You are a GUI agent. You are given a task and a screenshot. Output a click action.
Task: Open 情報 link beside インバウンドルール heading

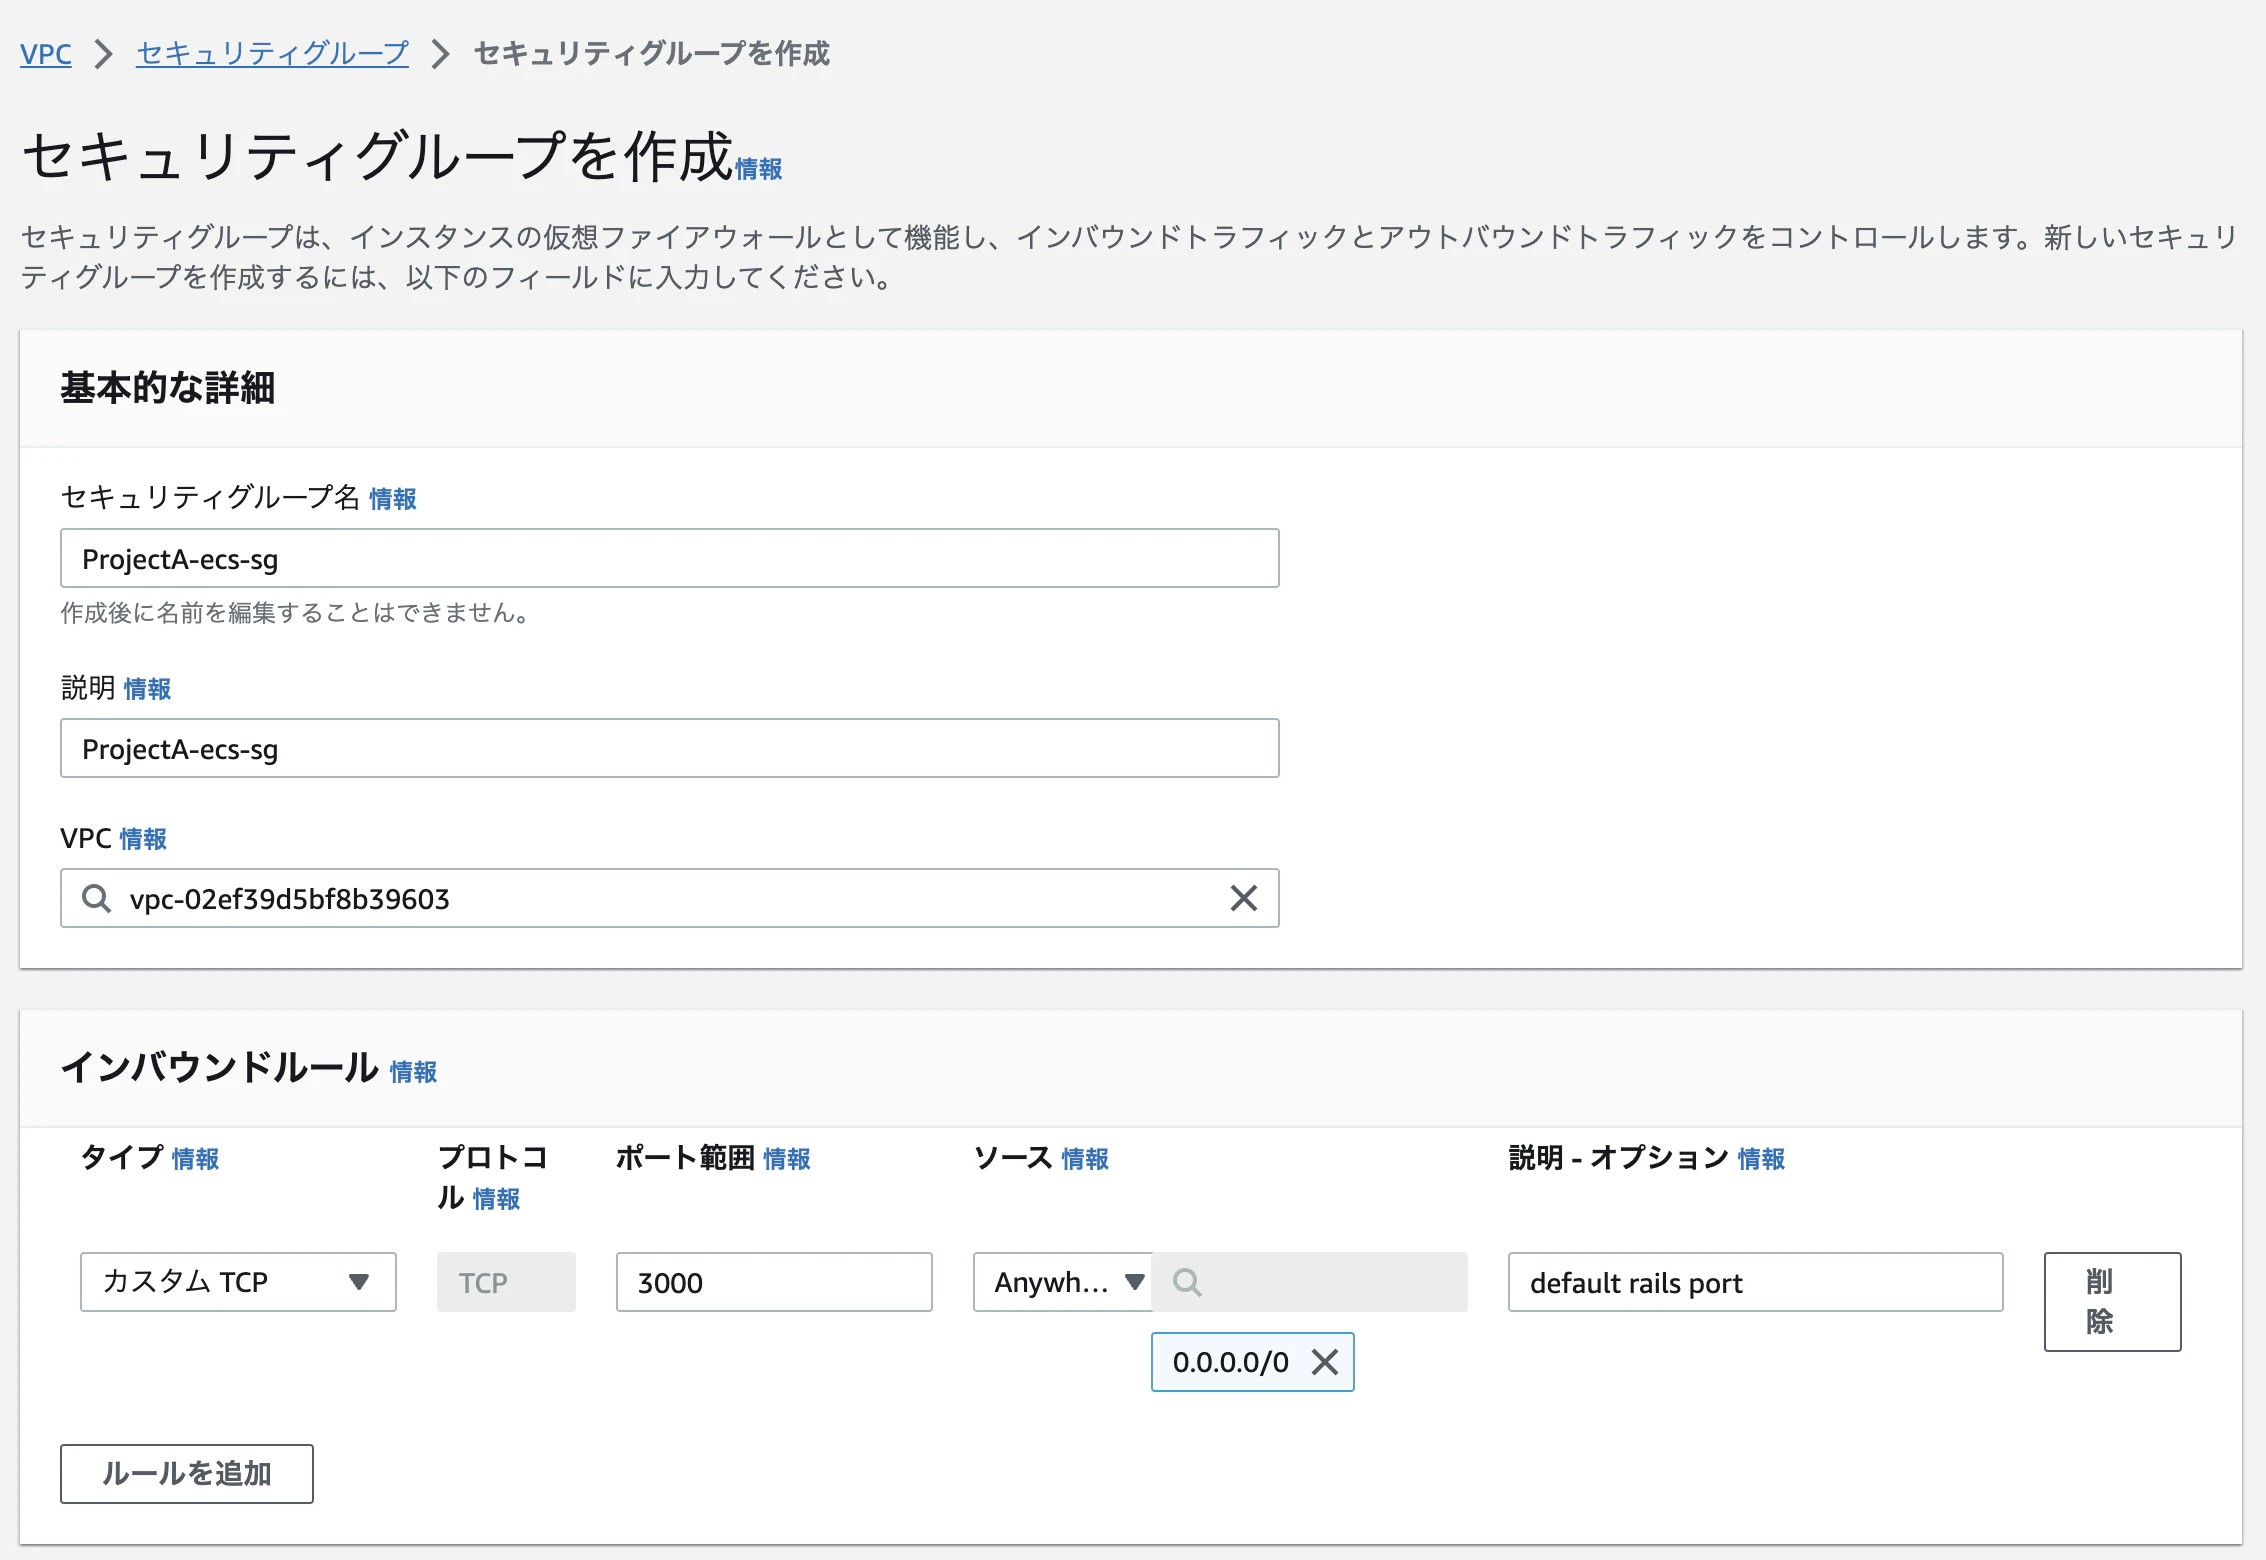(413, 1072)
